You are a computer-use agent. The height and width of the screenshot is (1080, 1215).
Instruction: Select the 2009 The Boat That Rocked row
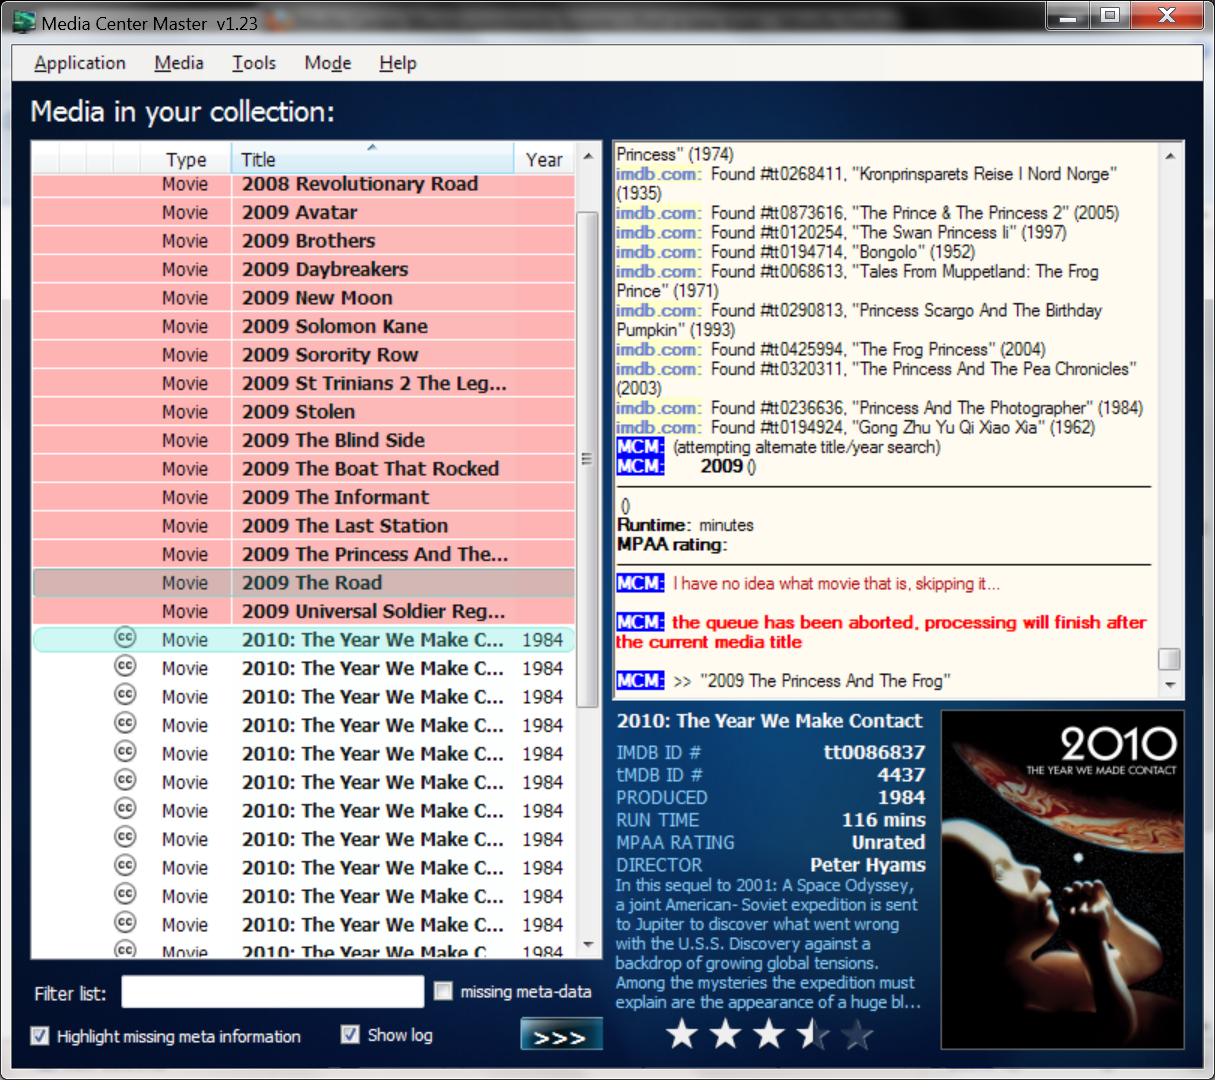pos(304,469)
